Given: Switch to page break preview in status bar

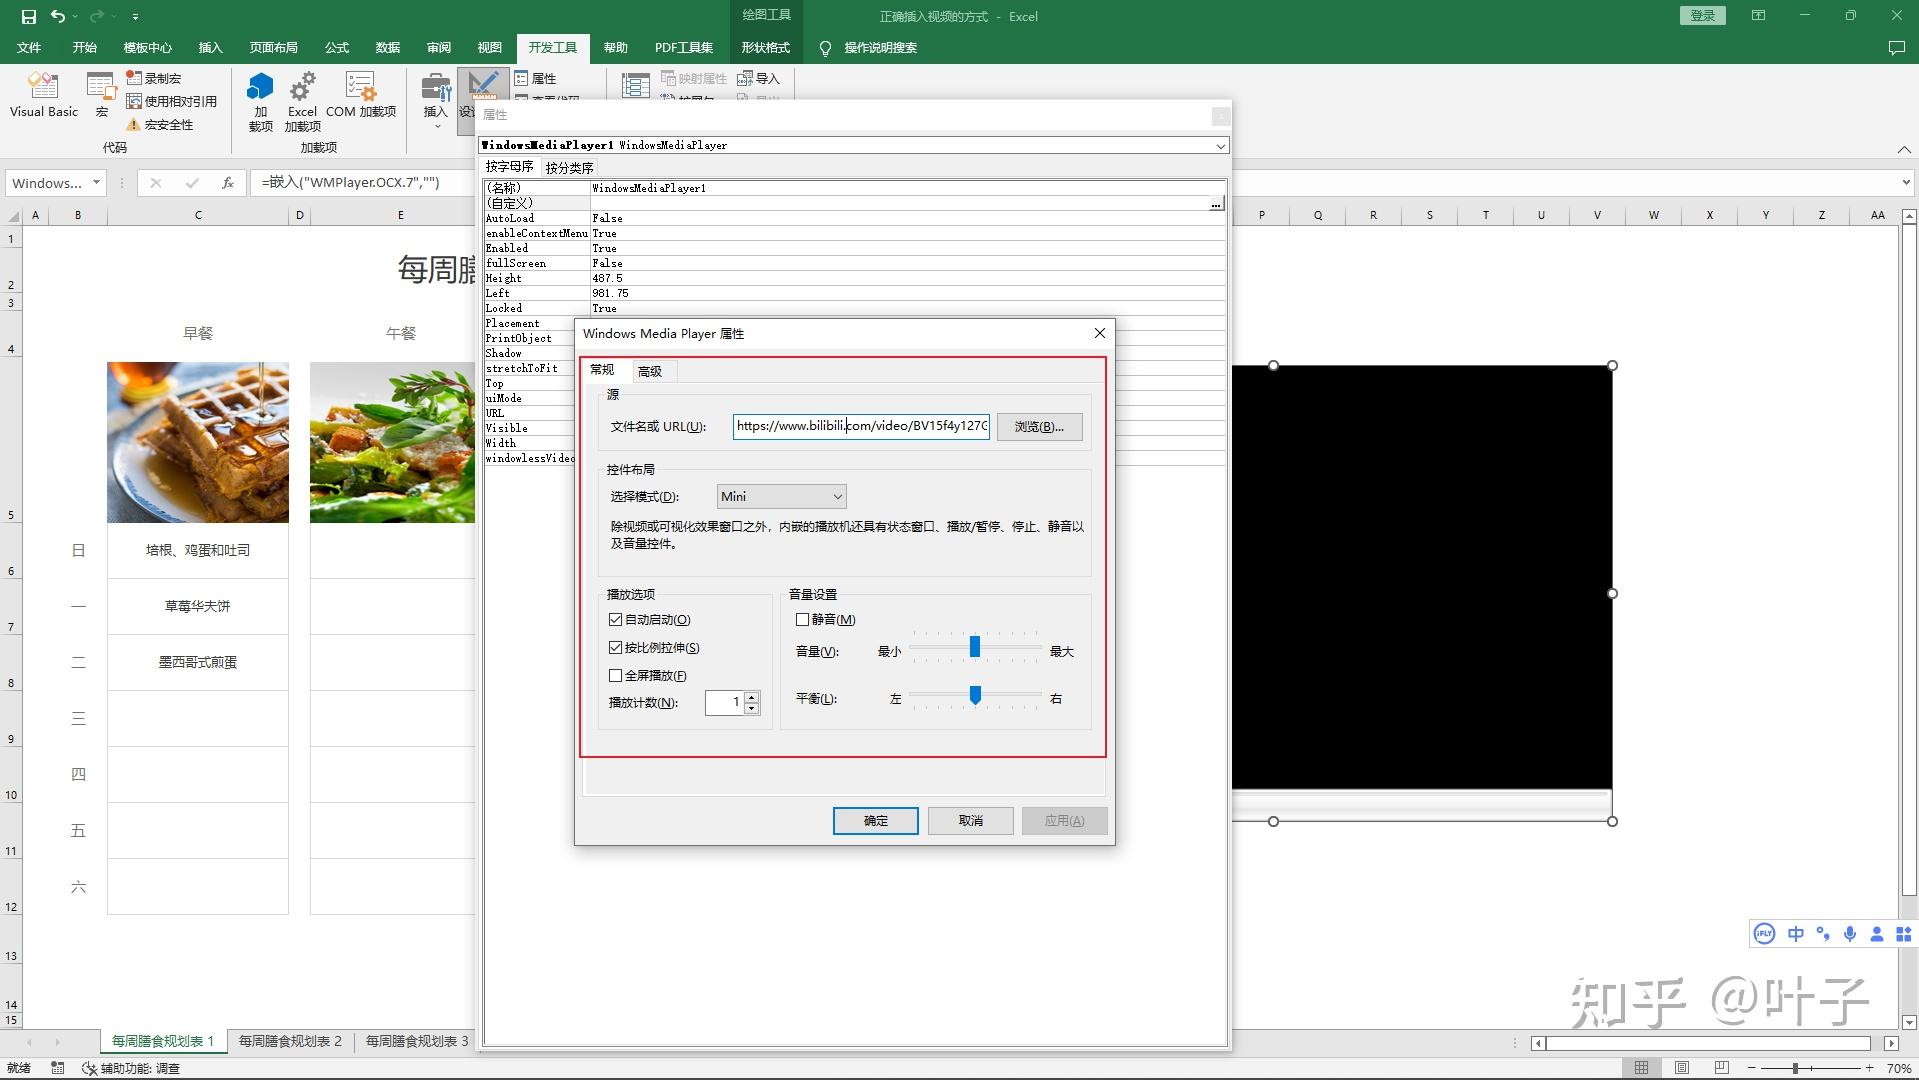Looking at the screenshot, I should coord(1721,1068).
